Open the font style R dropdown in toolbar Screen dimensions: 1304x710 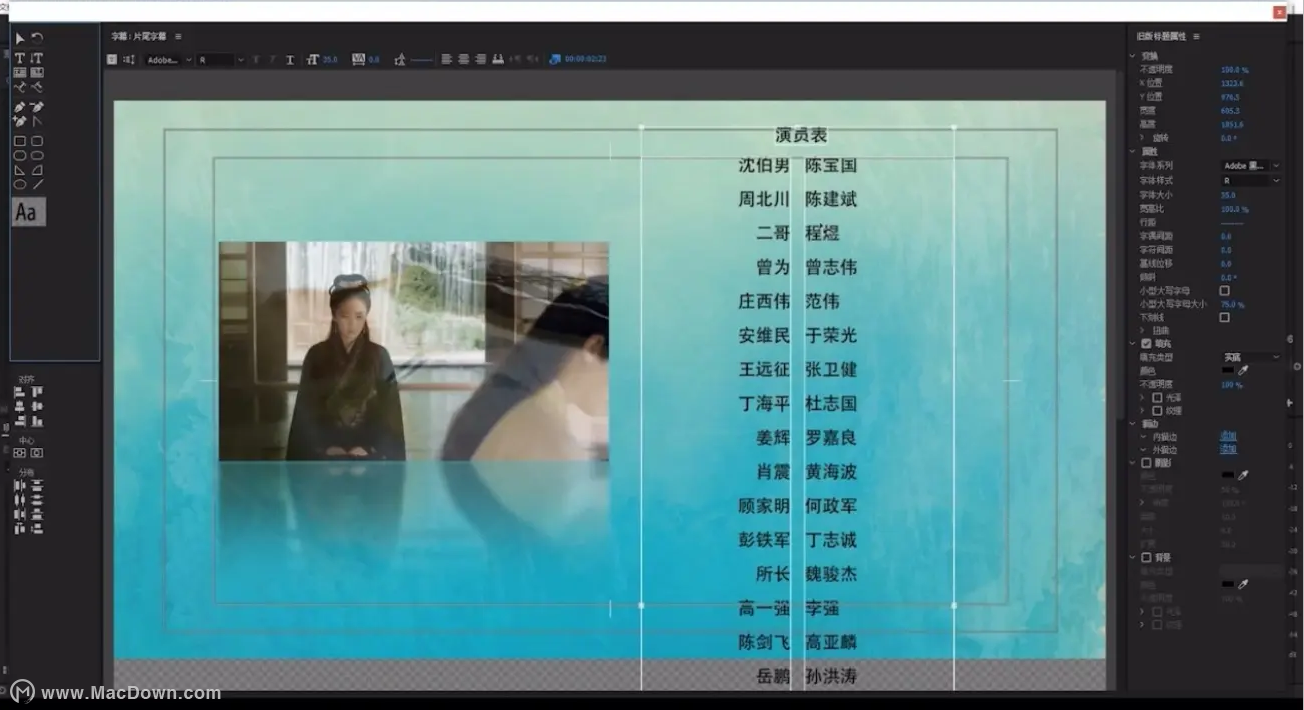click(x=220, y=60)
